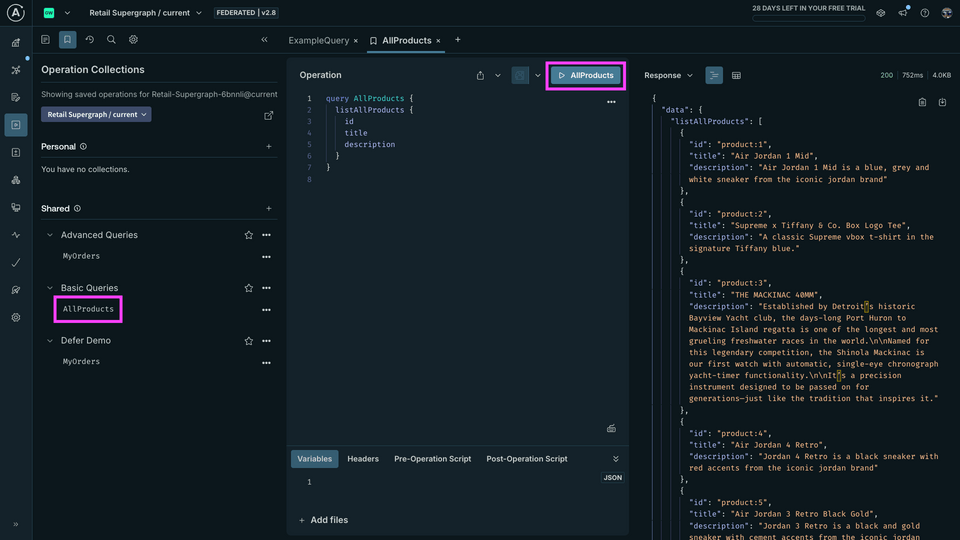Open graph settings gear in left nav
Screen dimensions: 960x540
pos(16,318)
